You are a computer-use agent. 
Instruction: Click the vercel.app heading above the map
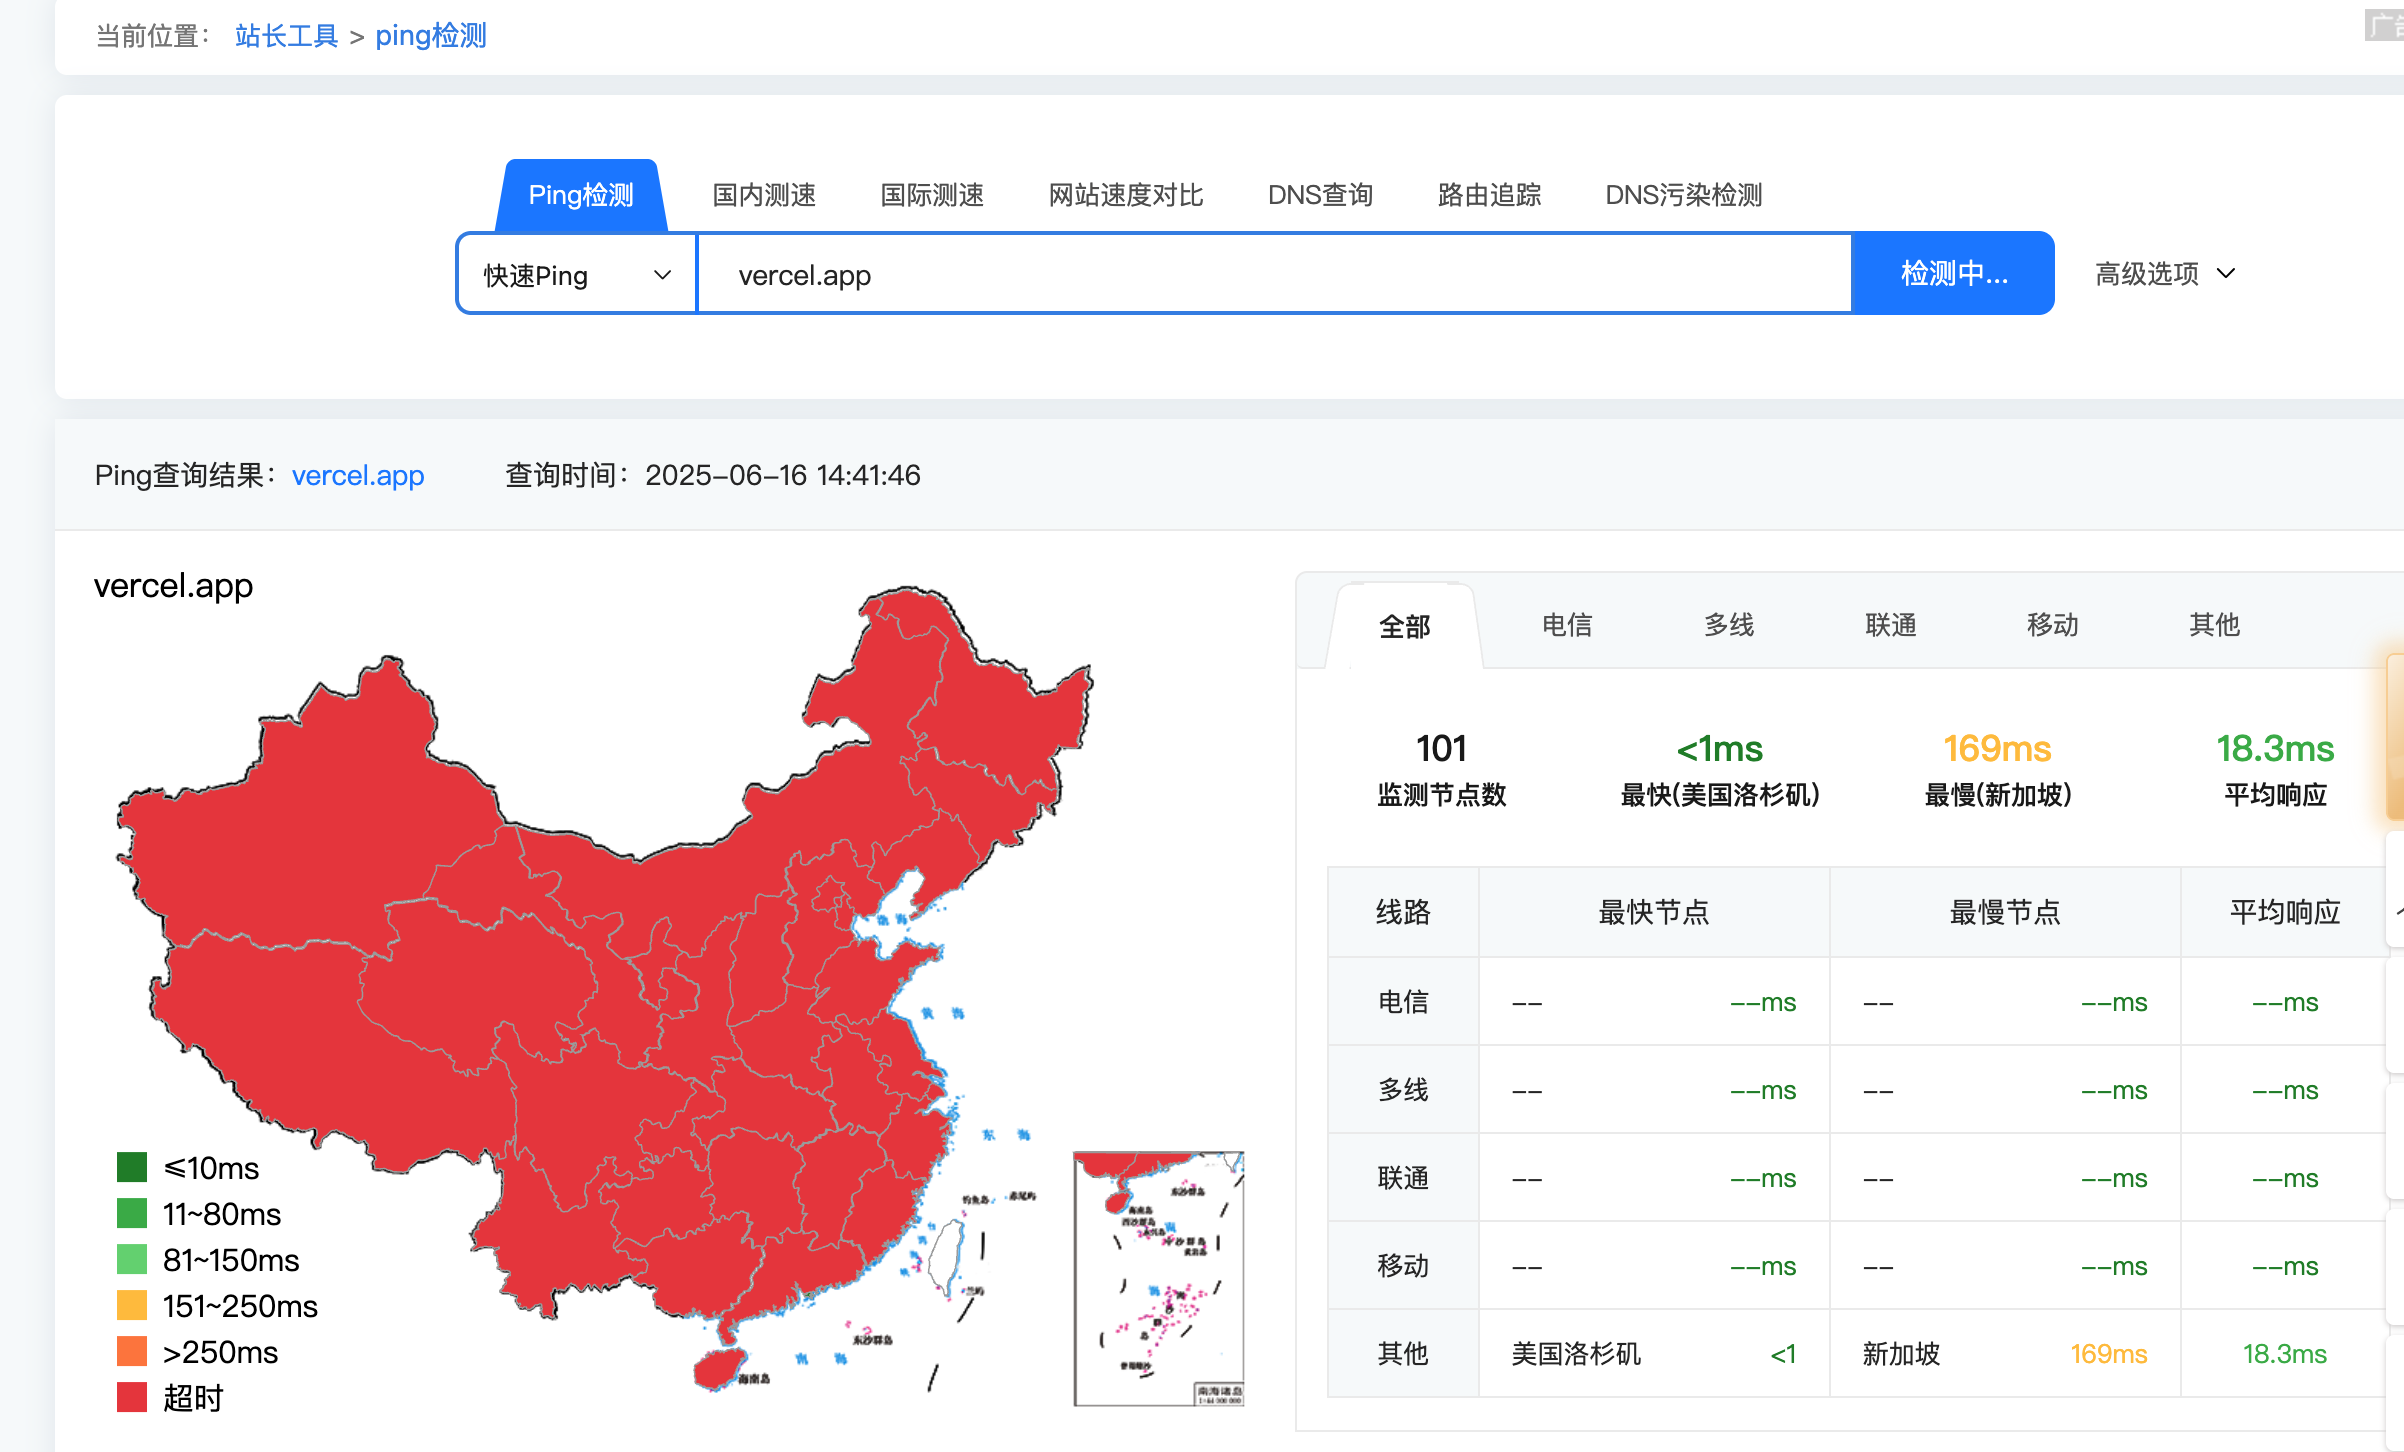[173, 586]
